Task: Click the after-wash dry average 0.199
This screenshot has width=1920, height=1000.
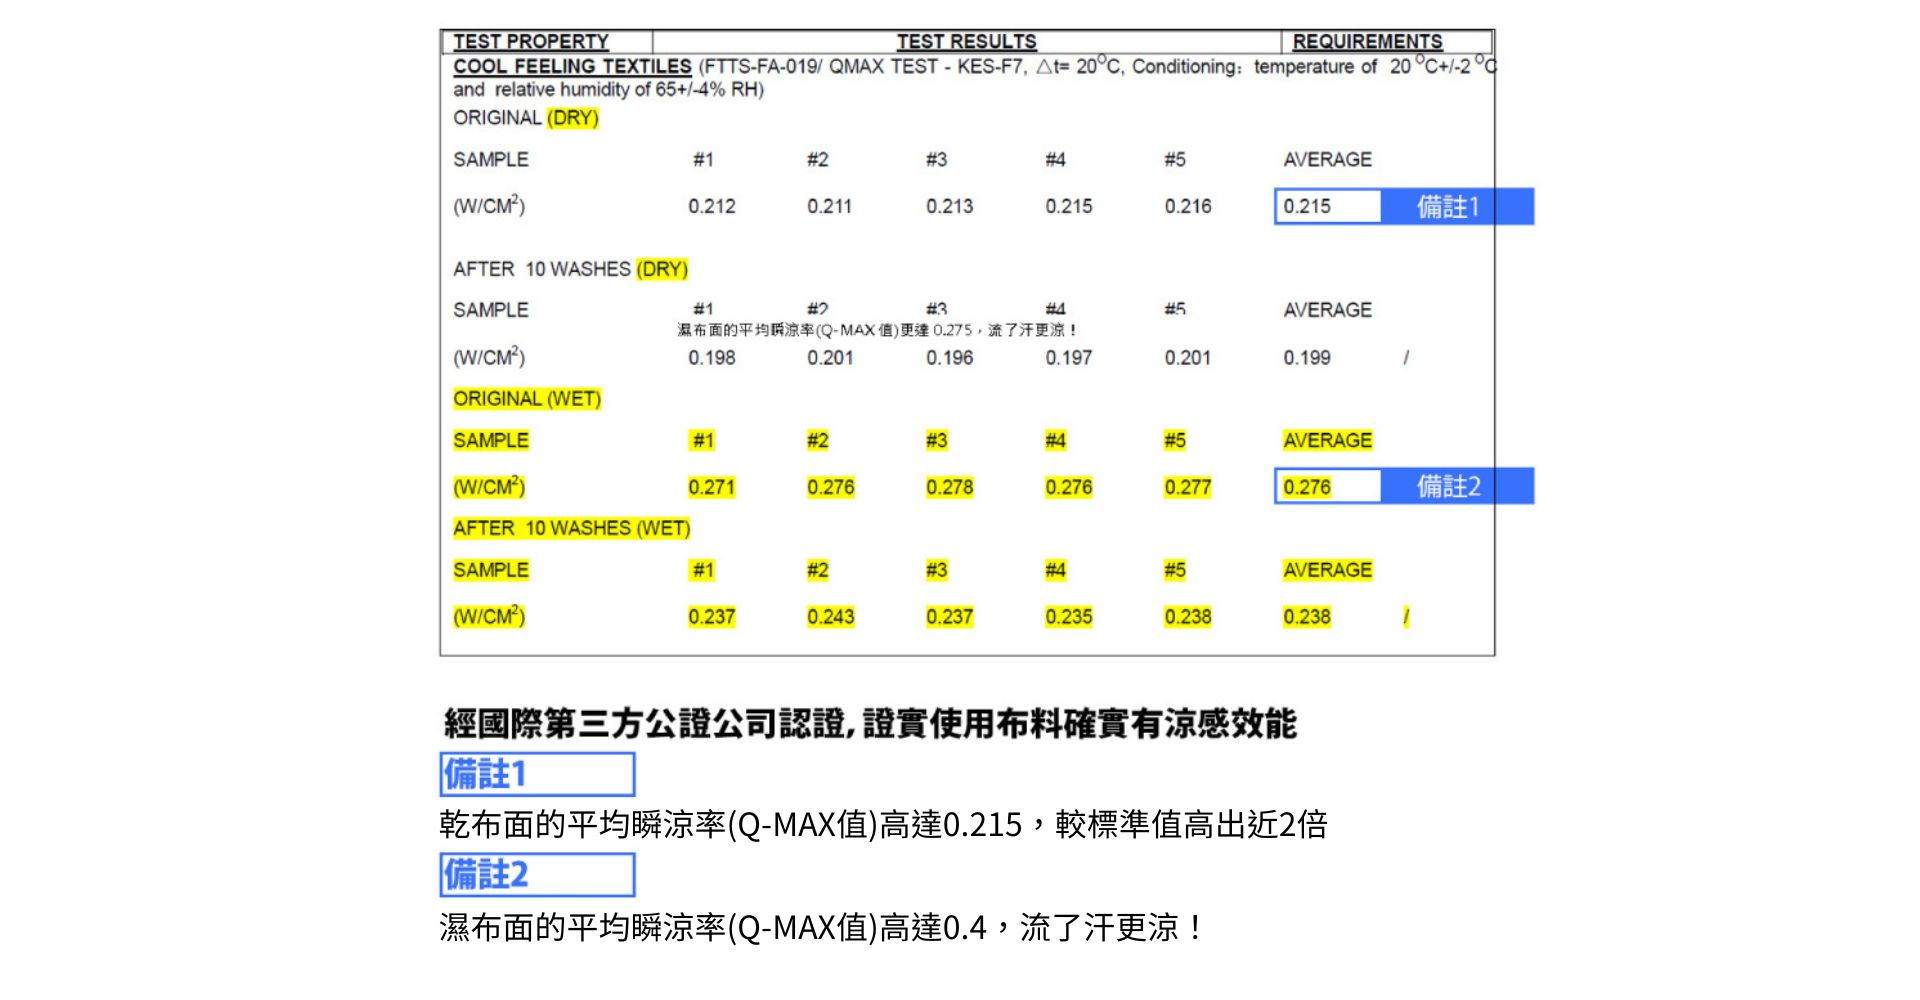Action: [x=1307, y=358]
